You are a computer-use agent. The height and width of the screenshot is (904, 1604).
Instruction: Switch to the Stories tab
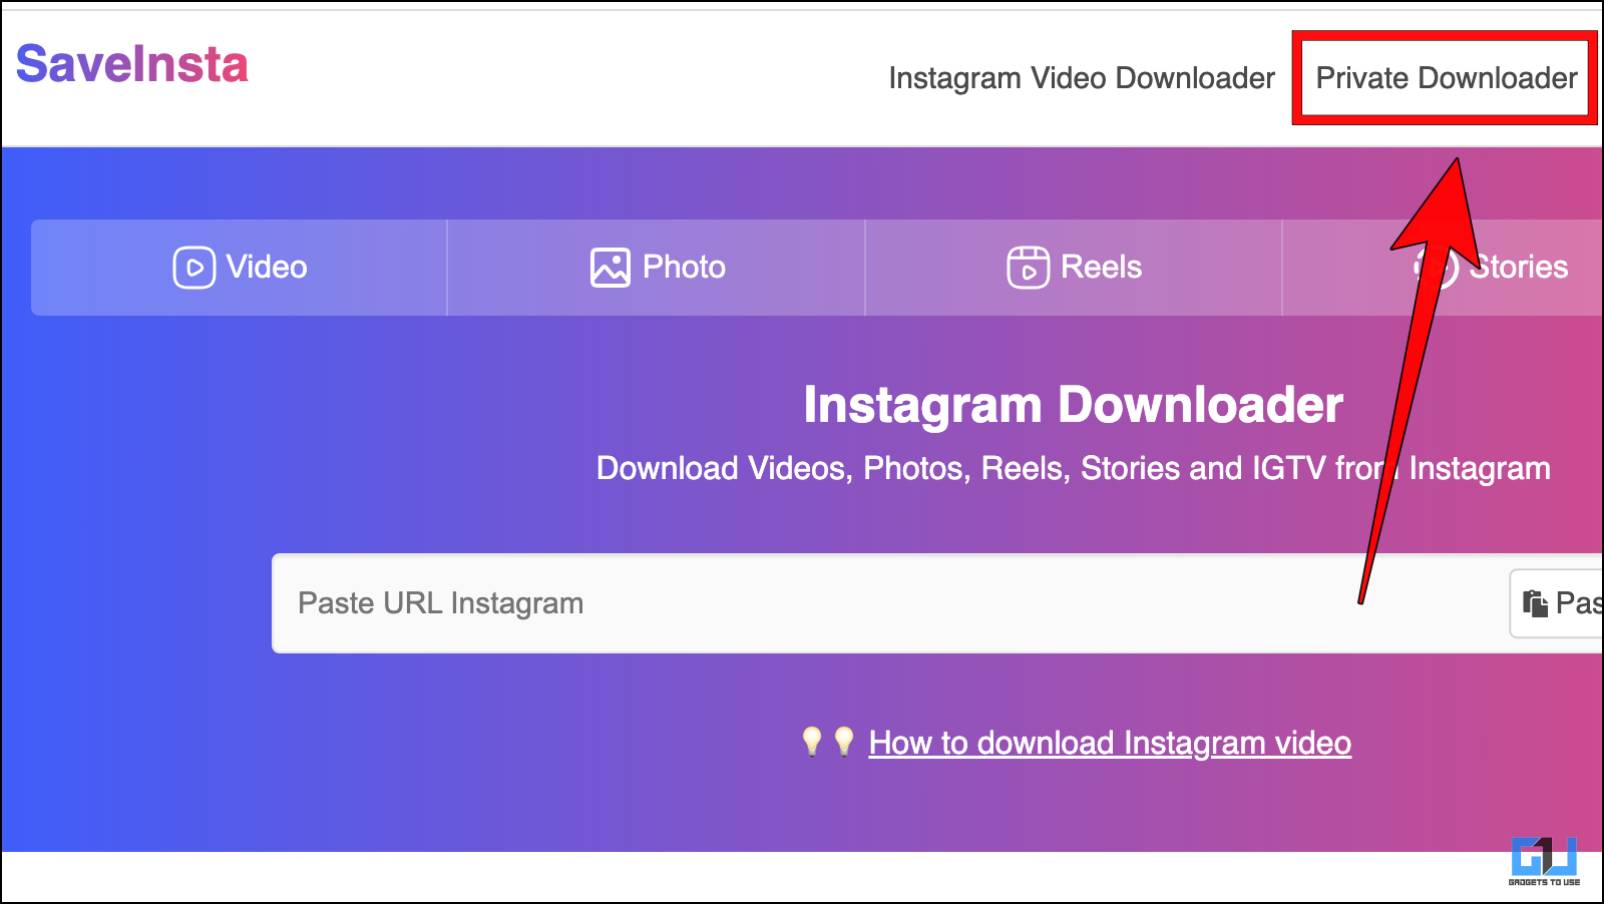tap(1443, 267)
